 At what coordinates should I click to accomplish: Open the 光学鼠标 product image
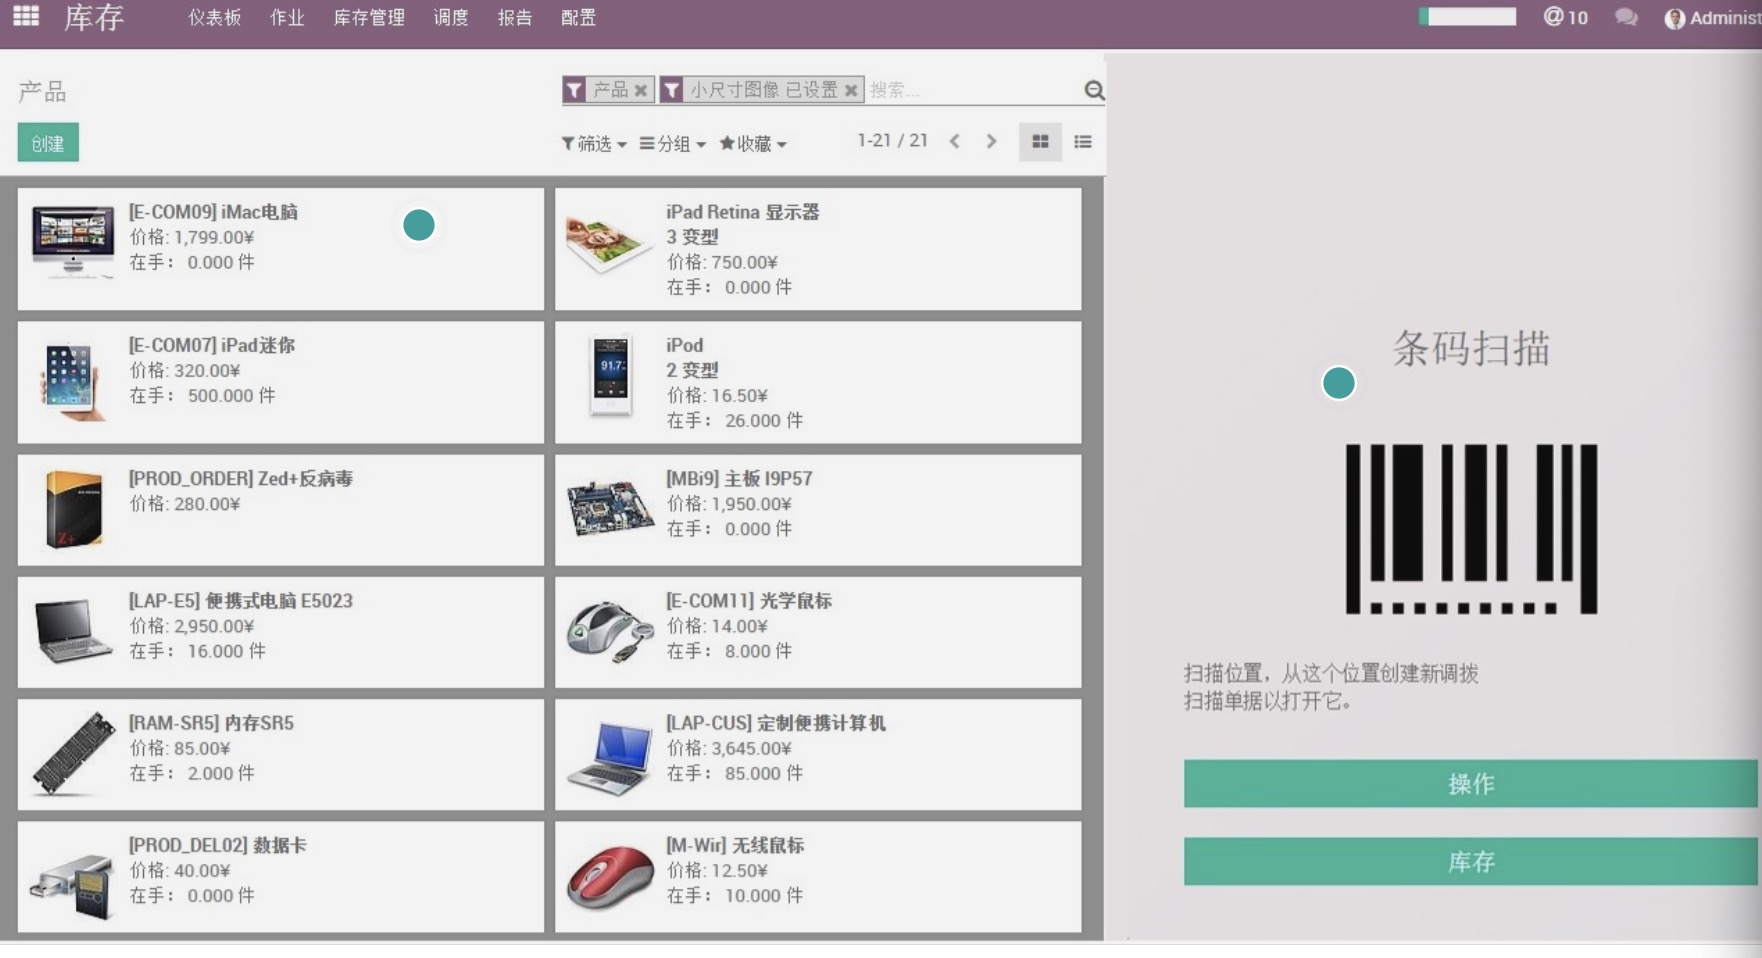(x=610, y=631)
